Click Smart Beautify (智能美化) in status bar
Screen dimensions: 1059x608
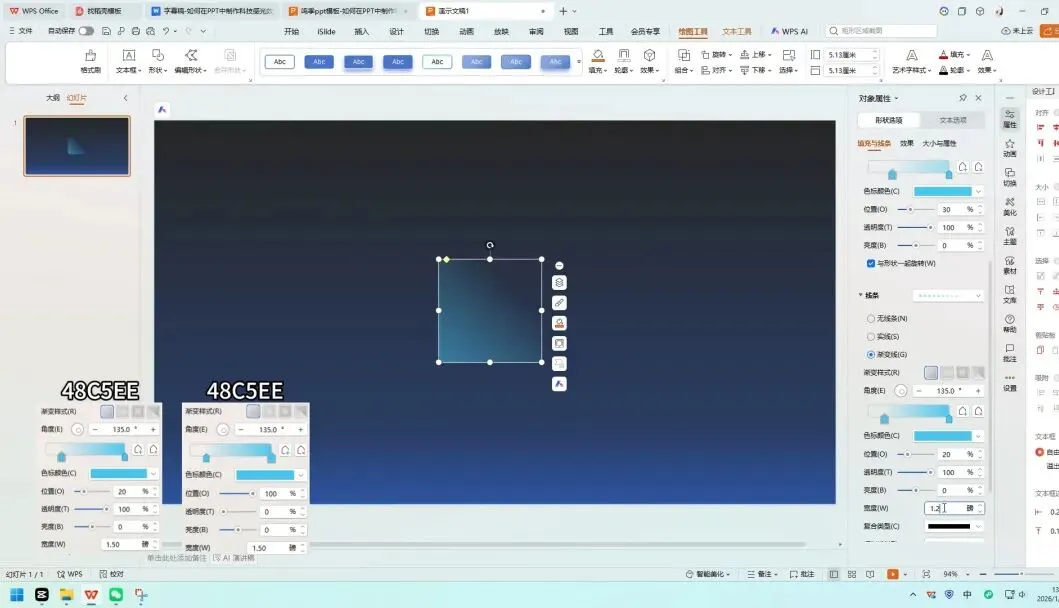click(708, 574)
